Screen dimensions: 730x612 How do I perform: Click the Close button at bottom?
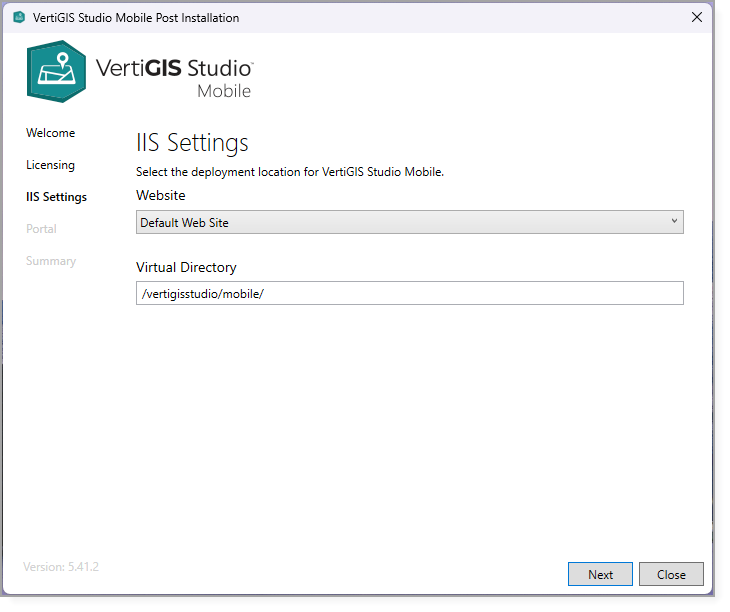(671, 574)
